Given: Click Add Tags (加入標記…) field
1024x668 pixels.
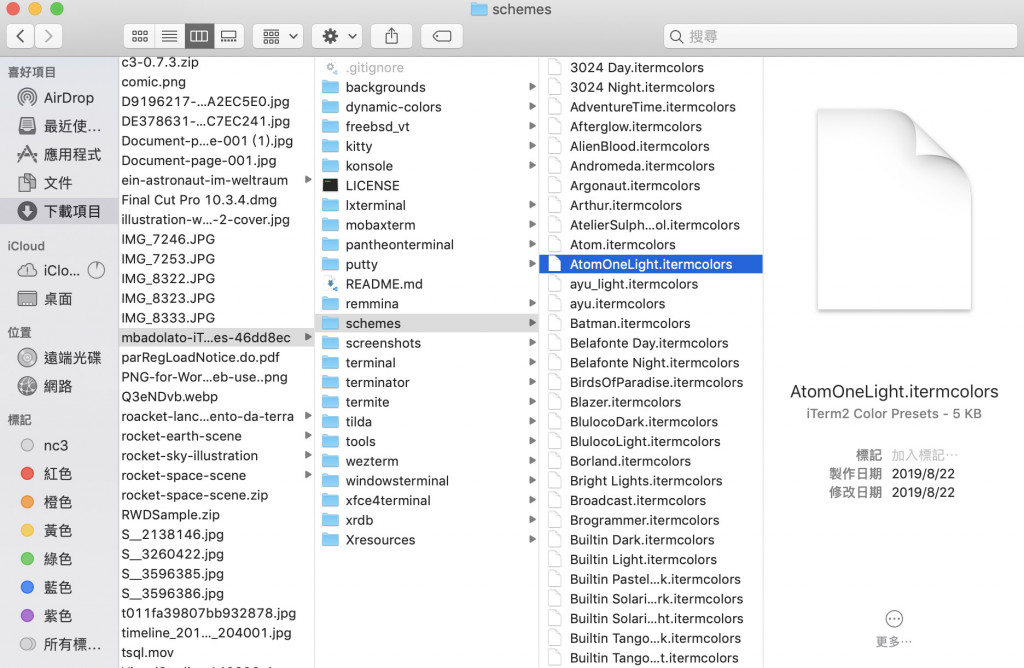Looking at the screenshot, I should pos(924,454).
